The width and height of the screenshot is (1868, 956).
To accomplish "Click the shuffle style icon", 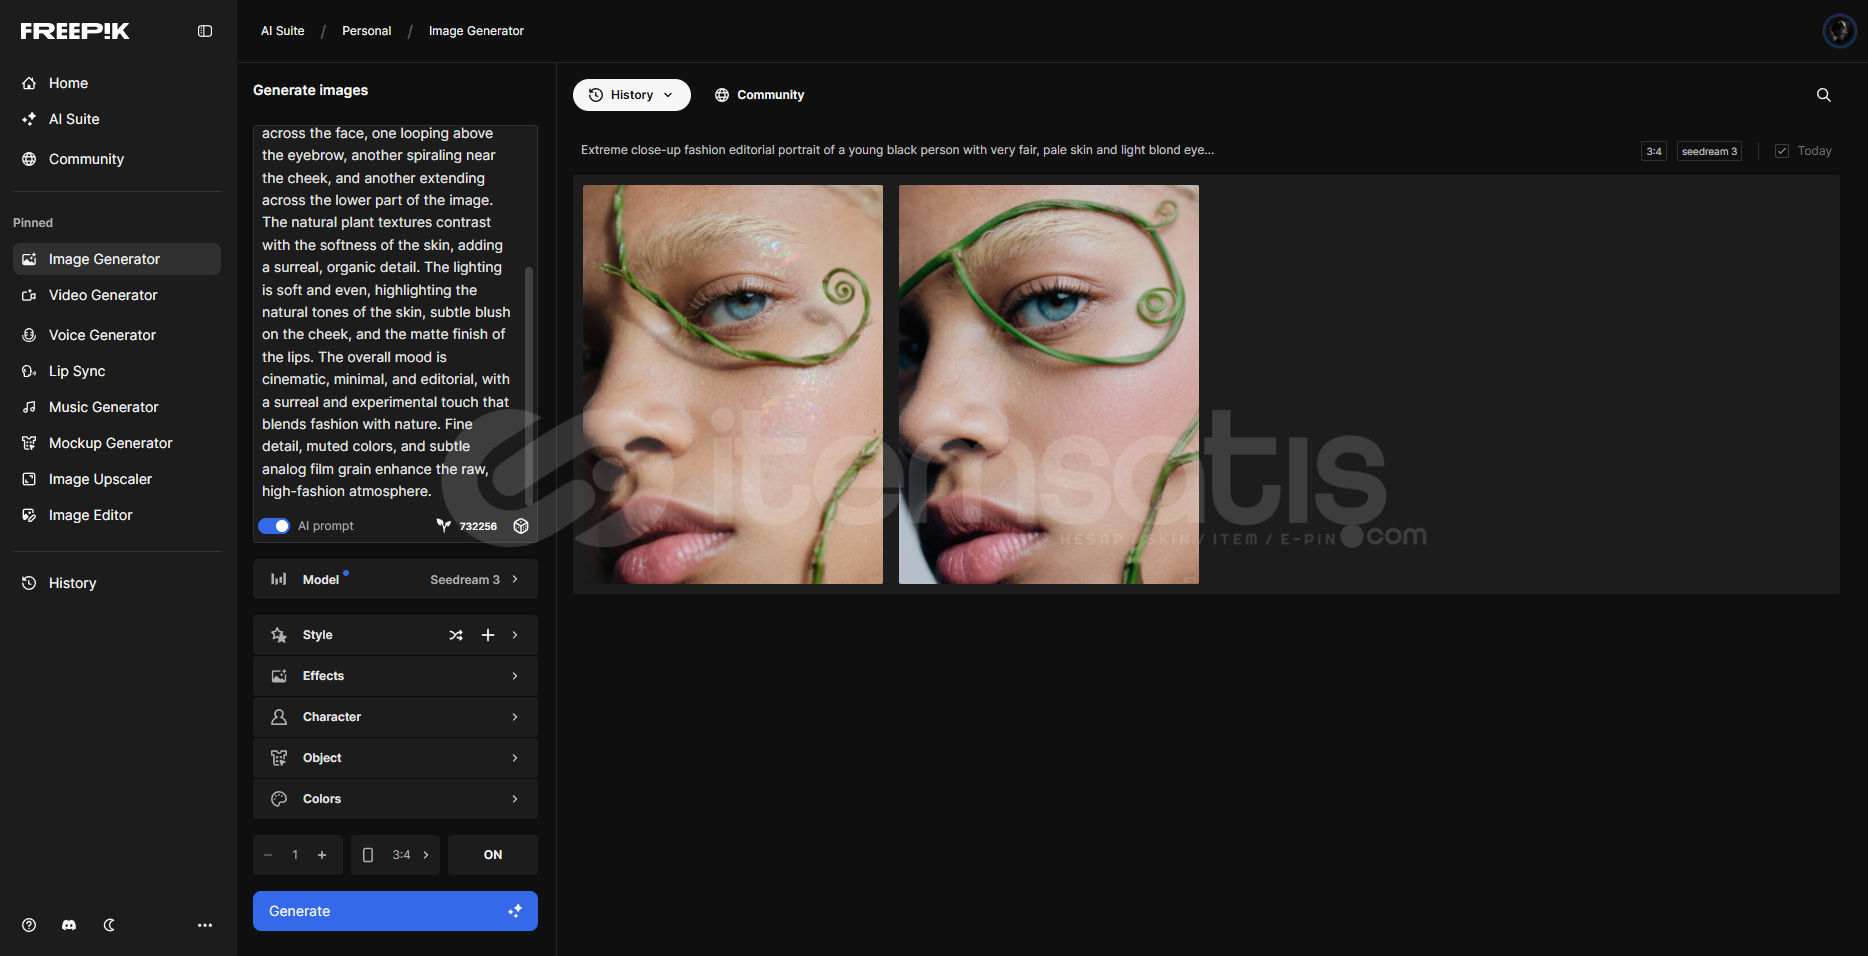I will pyautogui.click(x=456, y=635).
